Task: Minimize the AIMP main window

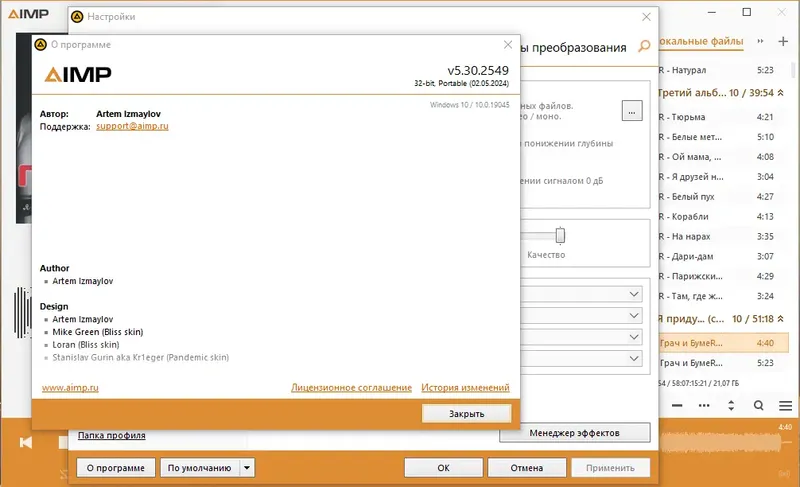Action: (712, 12)
